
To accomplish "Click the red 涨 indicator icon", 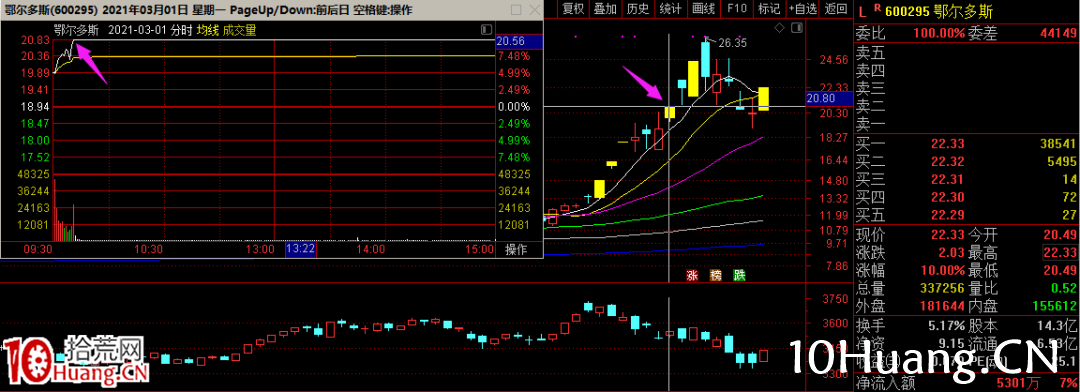I will [692, 276].
